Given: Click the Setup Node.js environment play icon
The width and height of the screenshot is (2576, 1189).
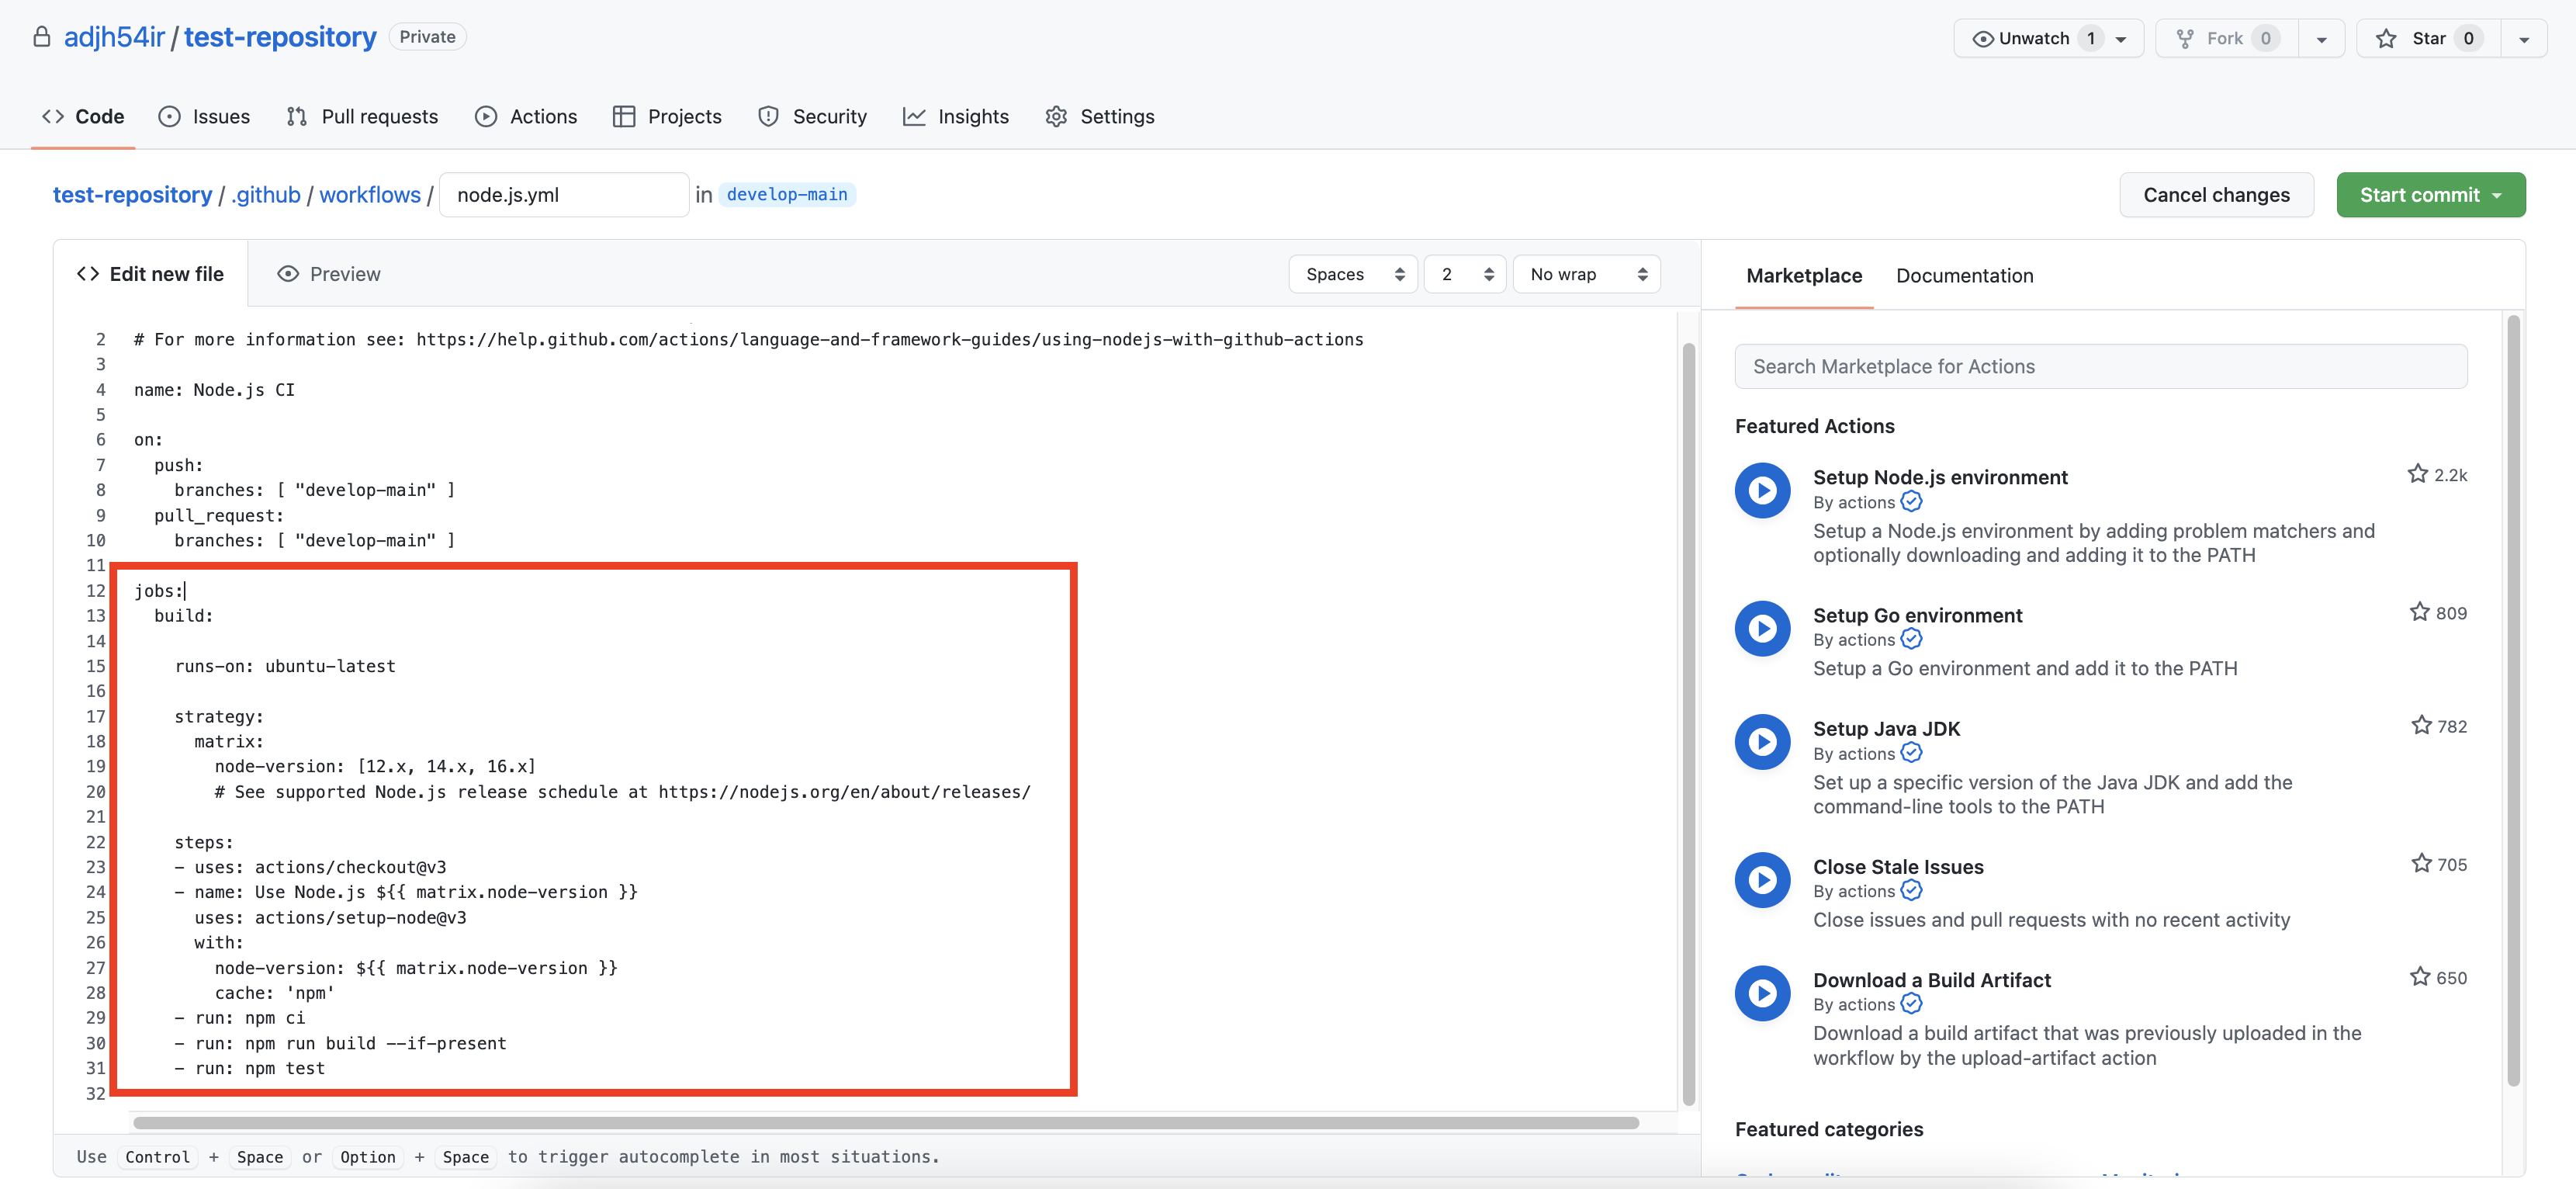Looking at the screenshot, I should tap(1762, 490).
